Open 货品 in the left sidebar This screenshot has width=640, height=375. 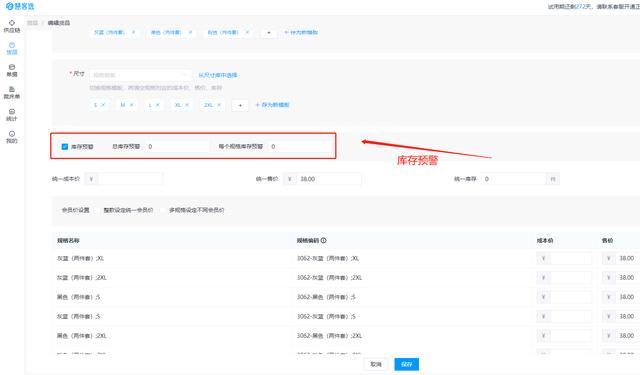[12, 49]
